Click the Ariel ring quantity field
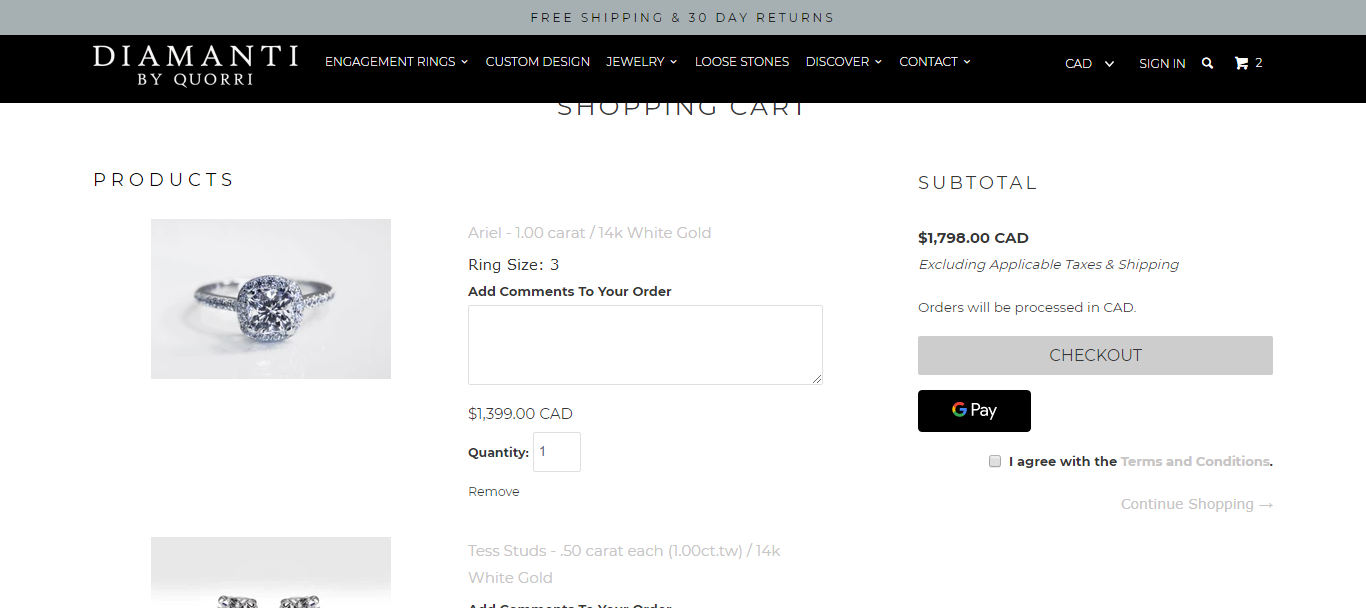 [x=556, y=452]
